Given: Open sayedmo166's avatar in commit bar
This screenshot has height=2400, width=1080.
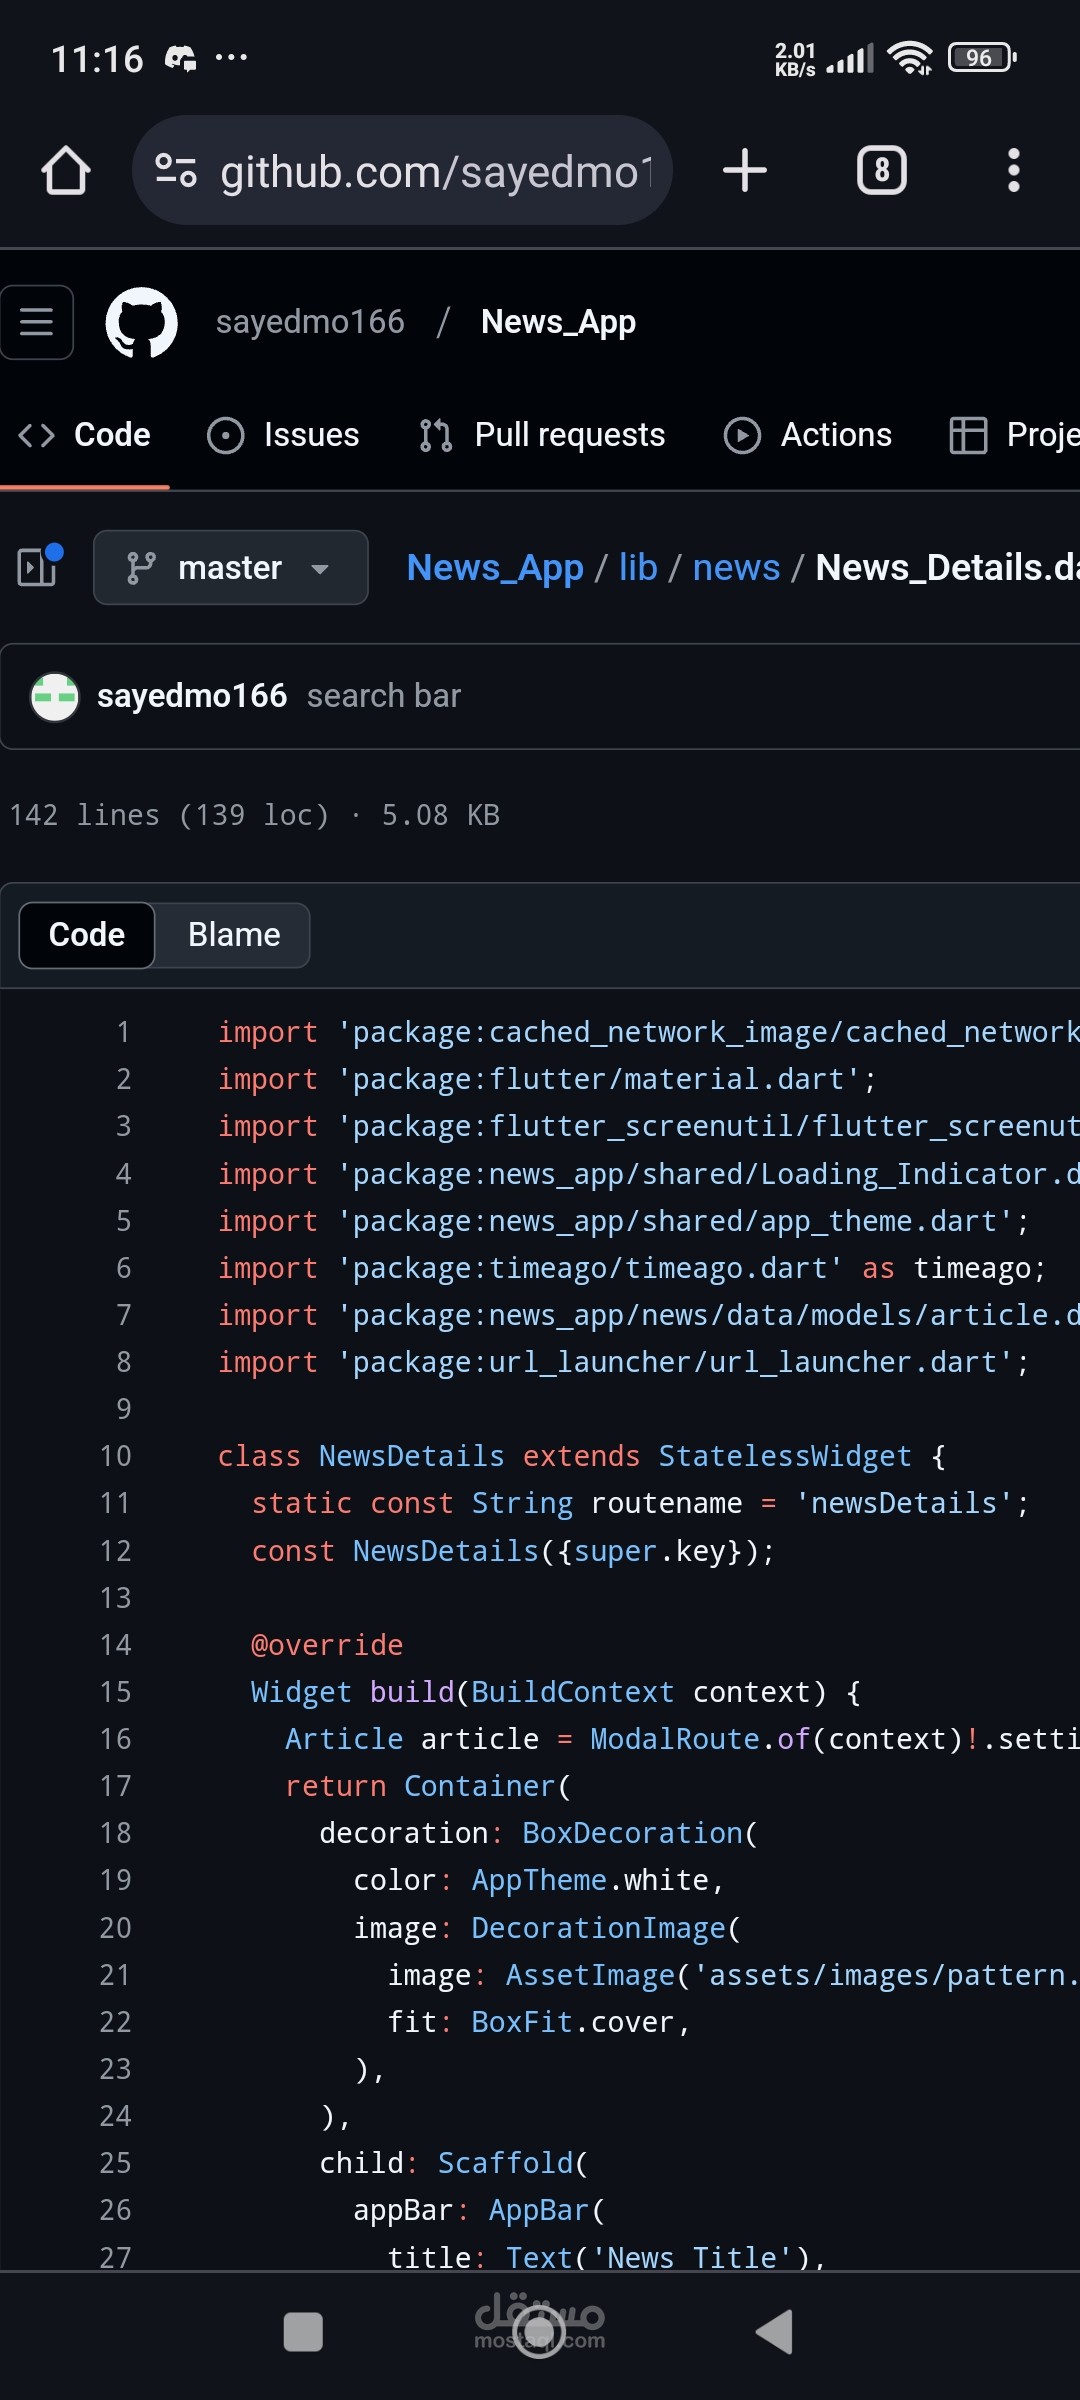Looking at the screenshot, I should 55,696.
